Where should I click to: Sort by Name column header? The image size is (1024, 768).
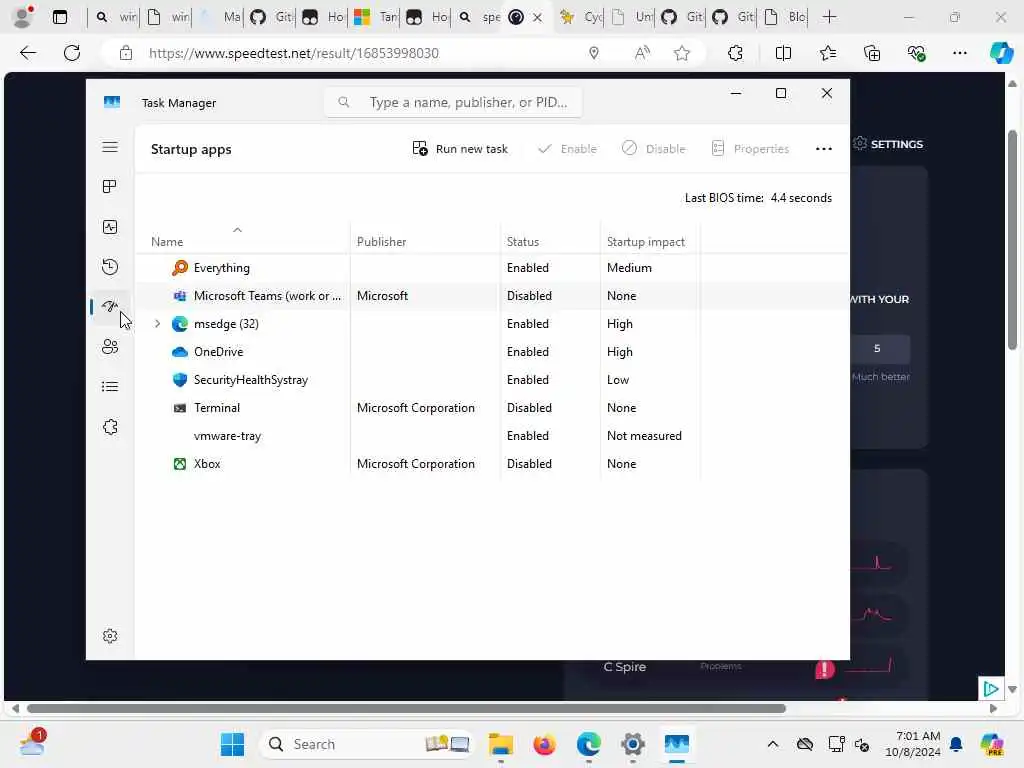point(167,242)
